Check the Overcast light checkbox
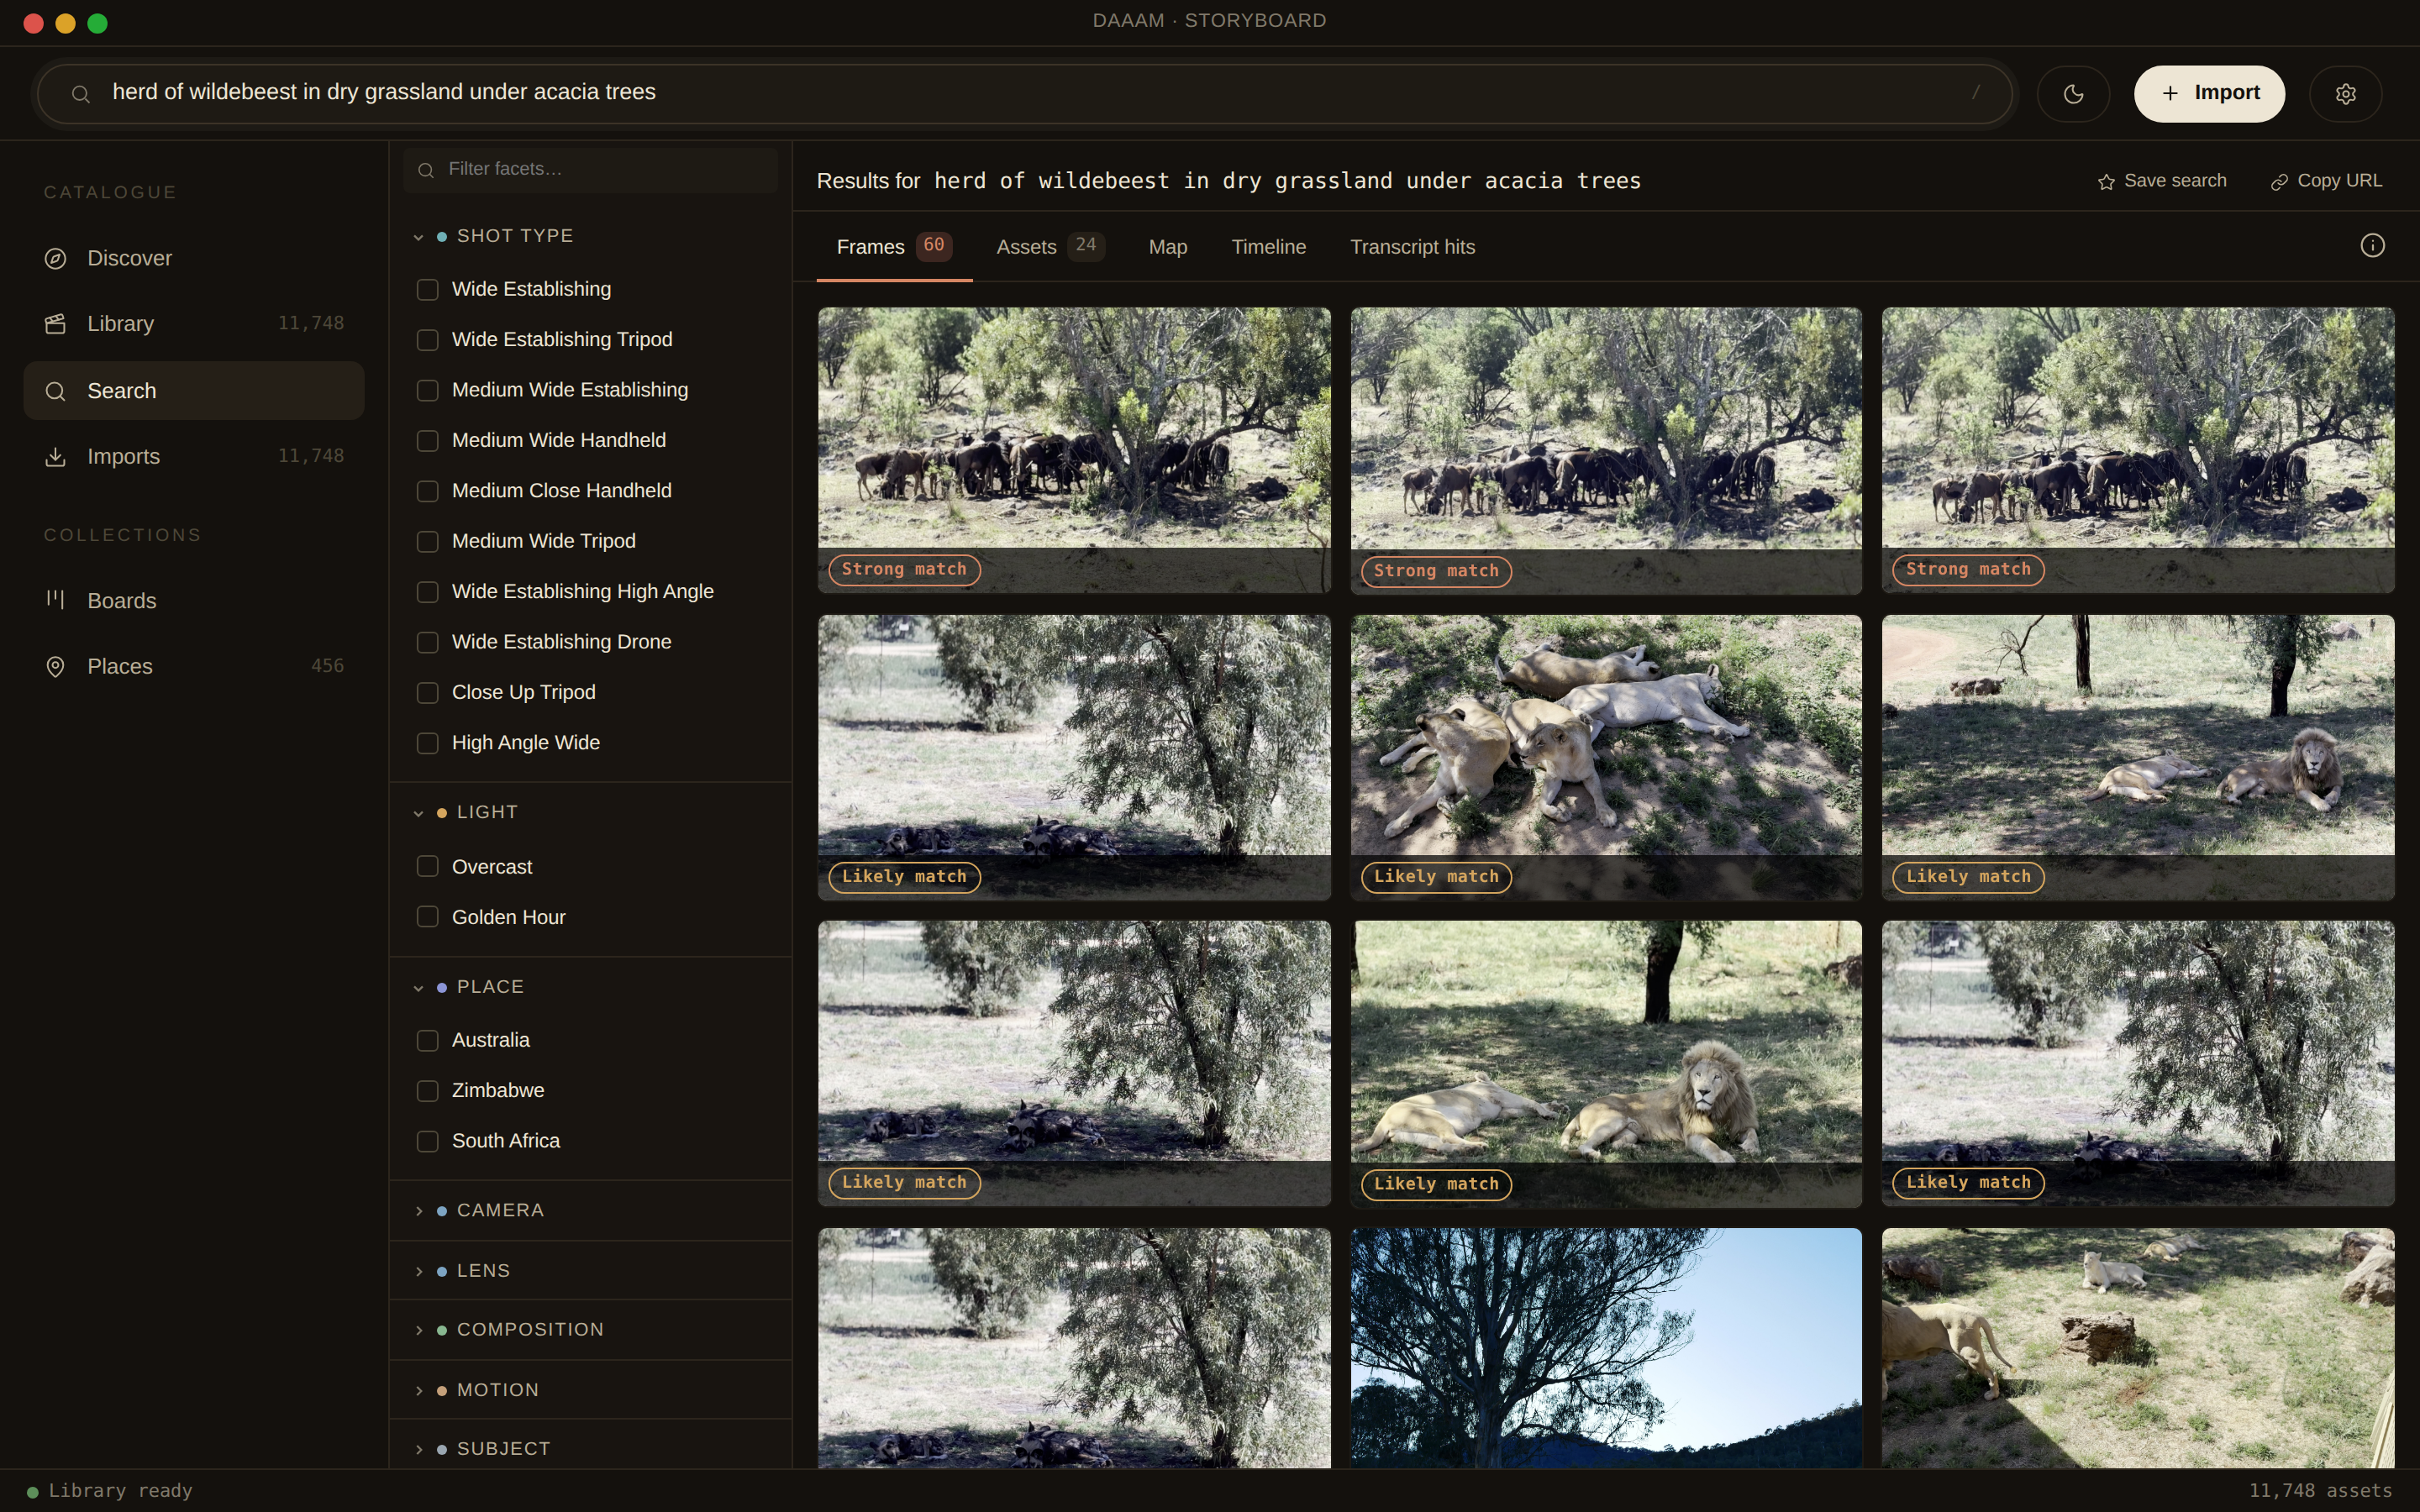The height and width of the screenshot is (1512, 2420). [x=427, y=866]
